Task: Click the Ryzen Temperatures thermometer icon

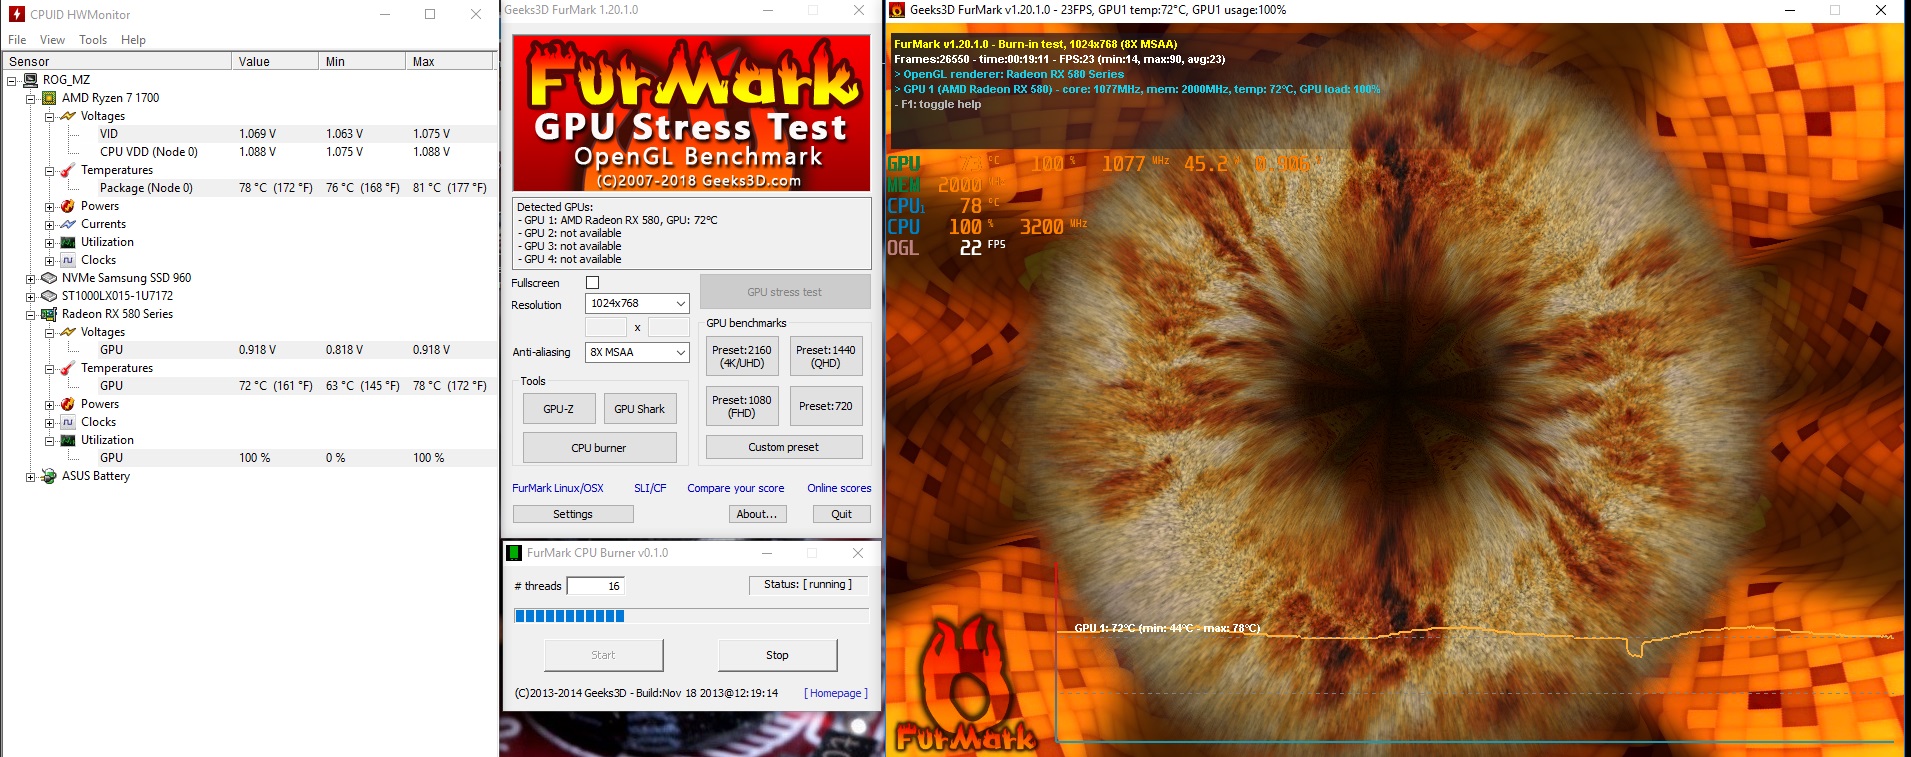Action: coord(68,170)
